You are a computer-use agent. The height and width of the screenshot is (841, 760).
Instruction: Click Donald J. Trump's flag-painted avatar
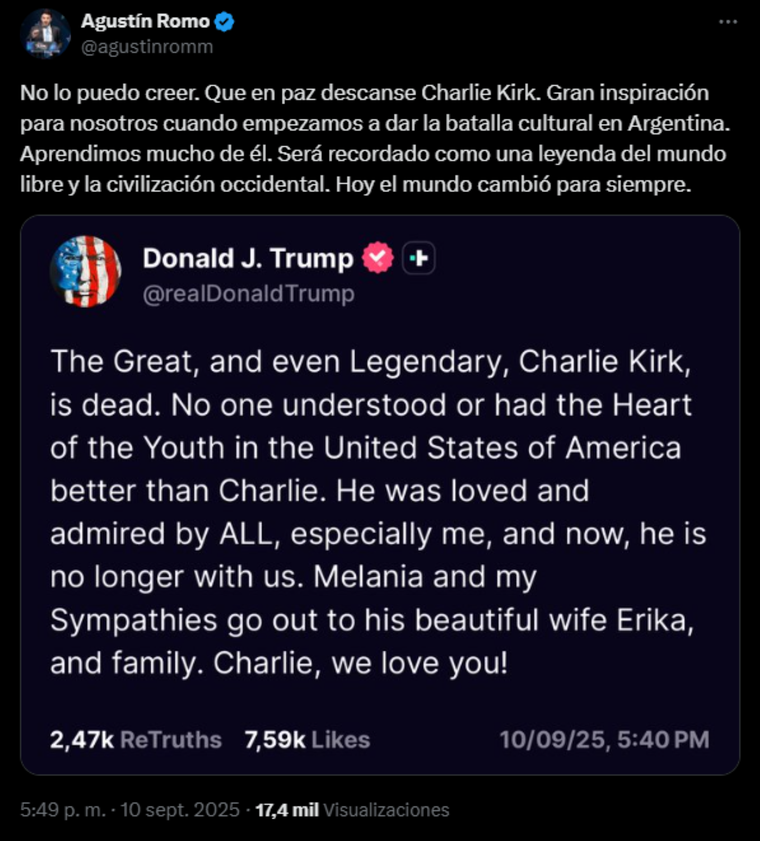point(85,271)
